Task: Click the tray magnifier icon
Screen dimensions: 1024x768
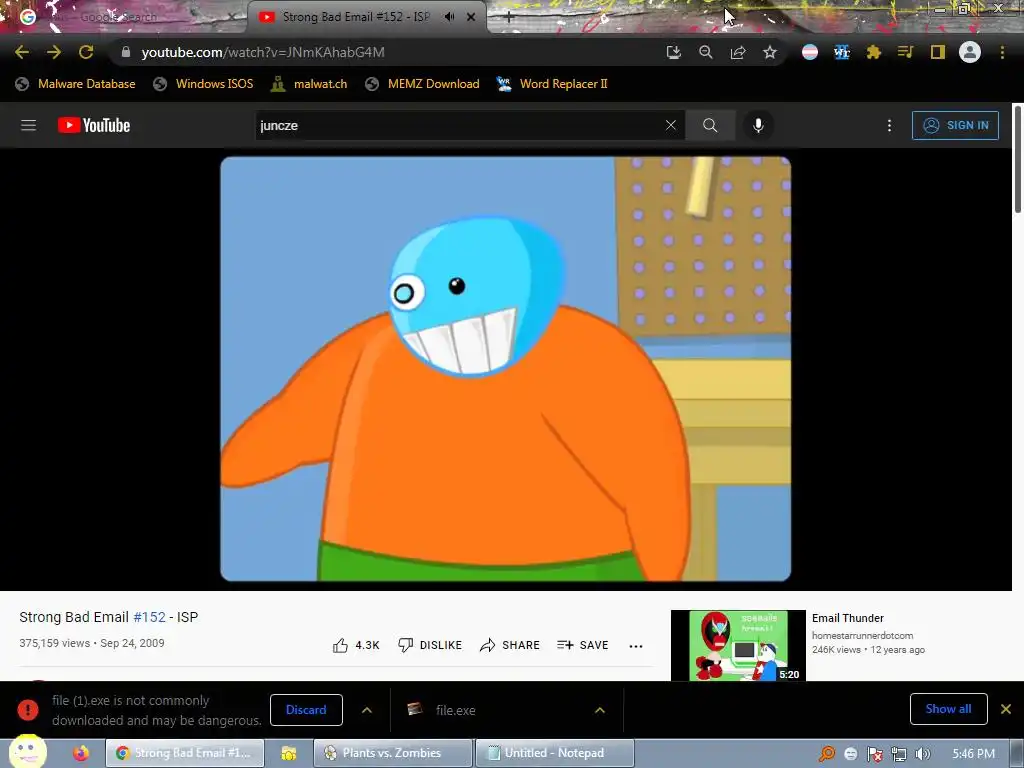Action: point(827,754)
